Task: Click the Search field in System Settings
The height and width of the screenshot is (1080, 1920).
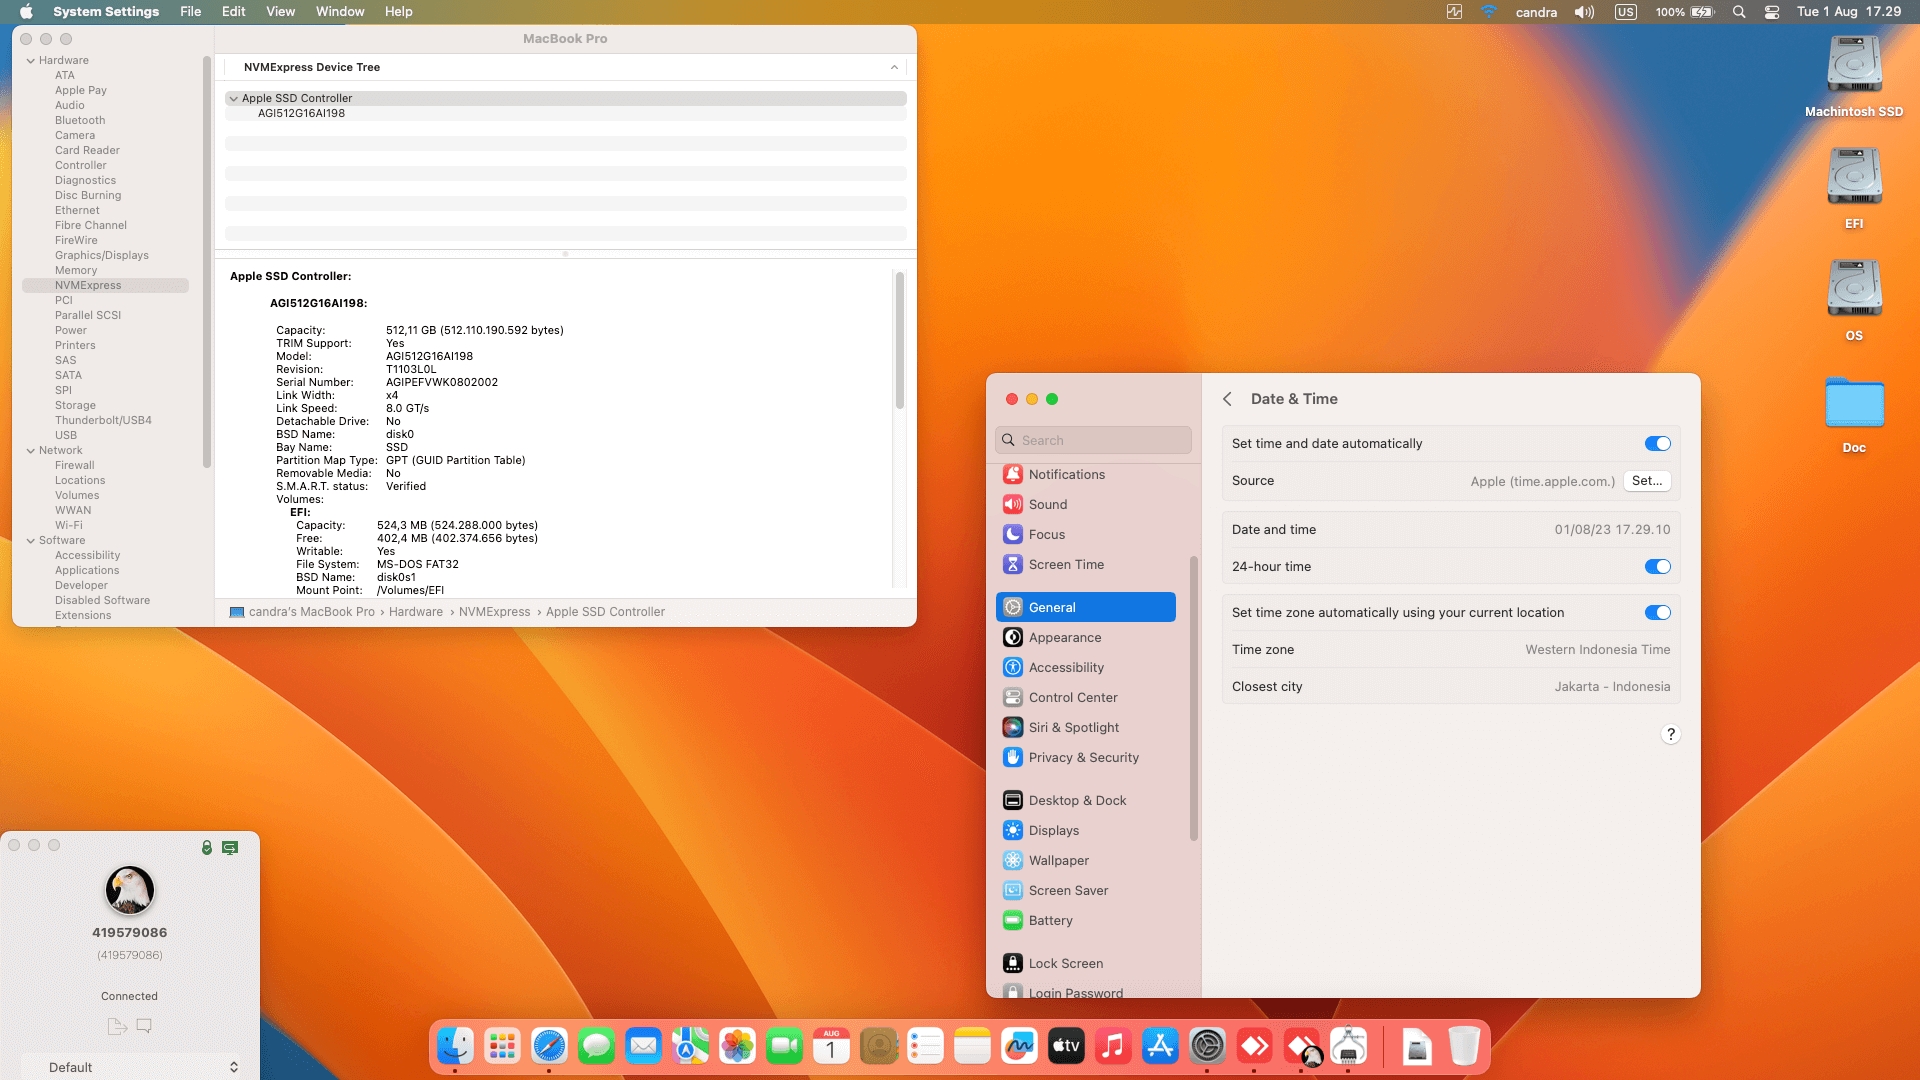Action: (x=1093, y=440)
